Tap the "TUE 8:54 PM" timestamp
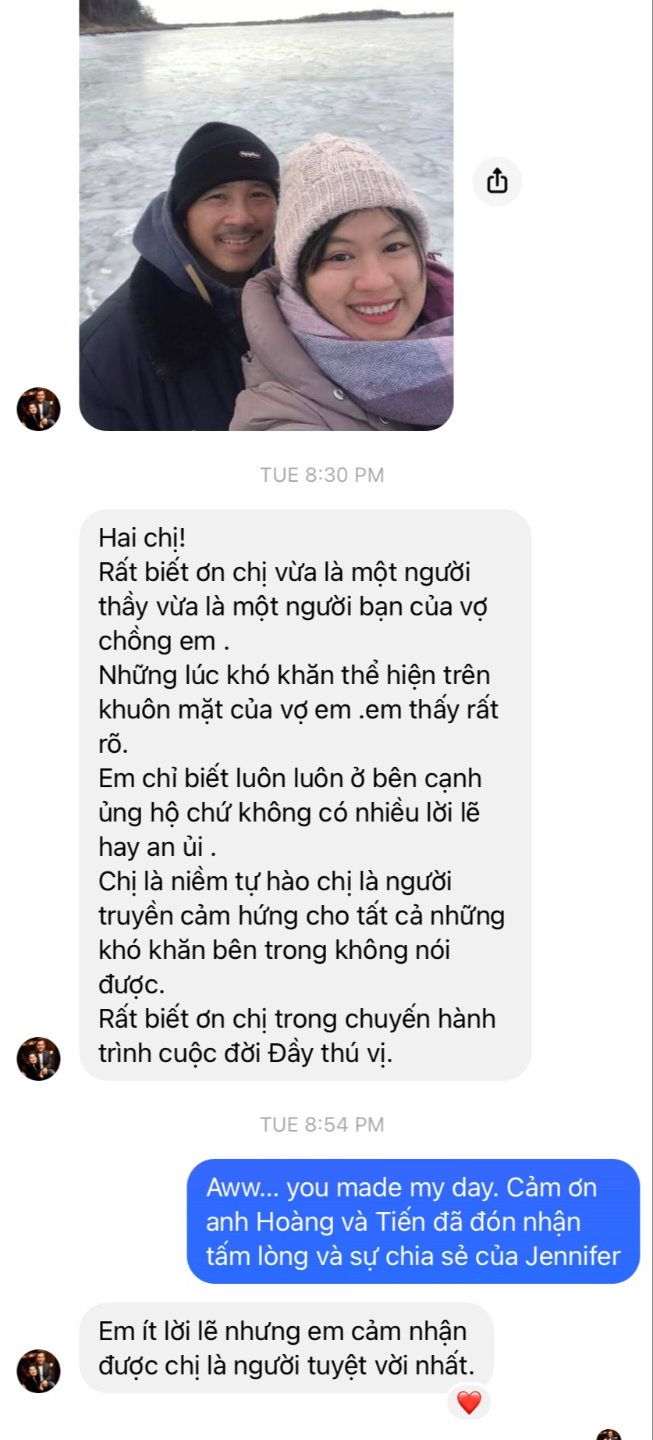This screenshot has width=653, height=1440. pos(322,1124)
